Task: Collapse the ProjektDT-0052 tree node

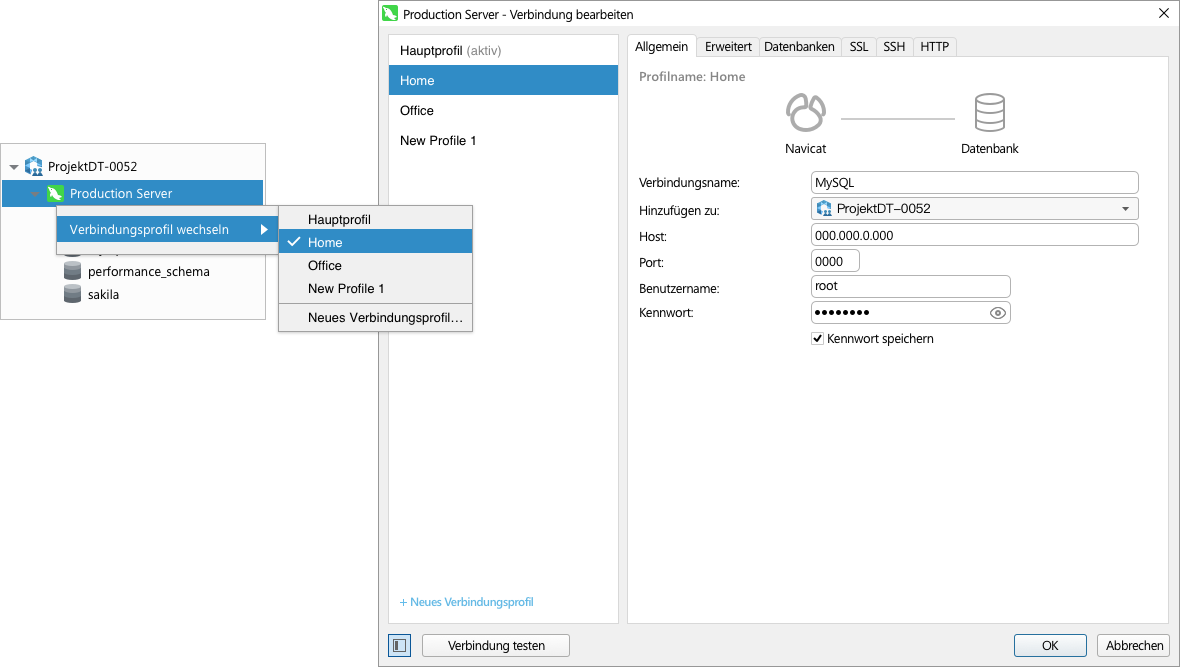Action: [13, 167]
